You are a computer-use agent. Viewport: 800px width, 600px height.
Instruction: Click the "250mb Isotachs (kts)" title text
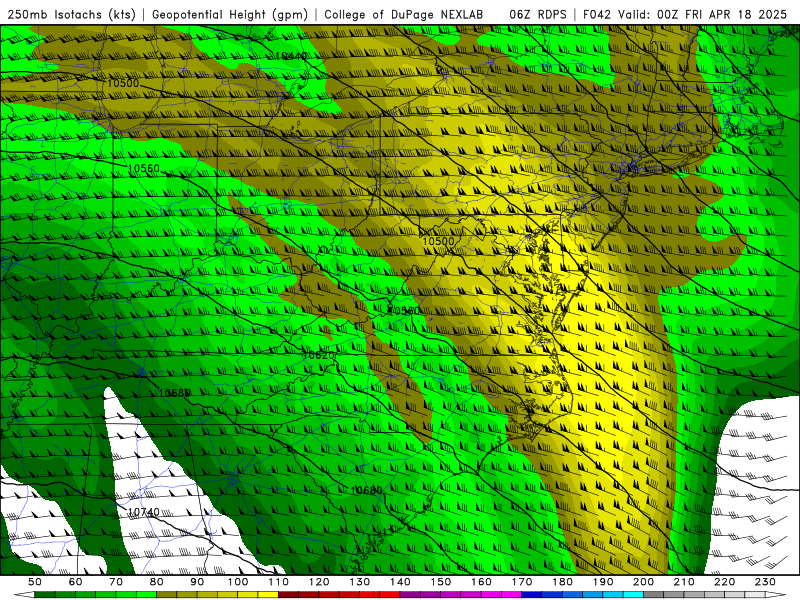point(72,14)
